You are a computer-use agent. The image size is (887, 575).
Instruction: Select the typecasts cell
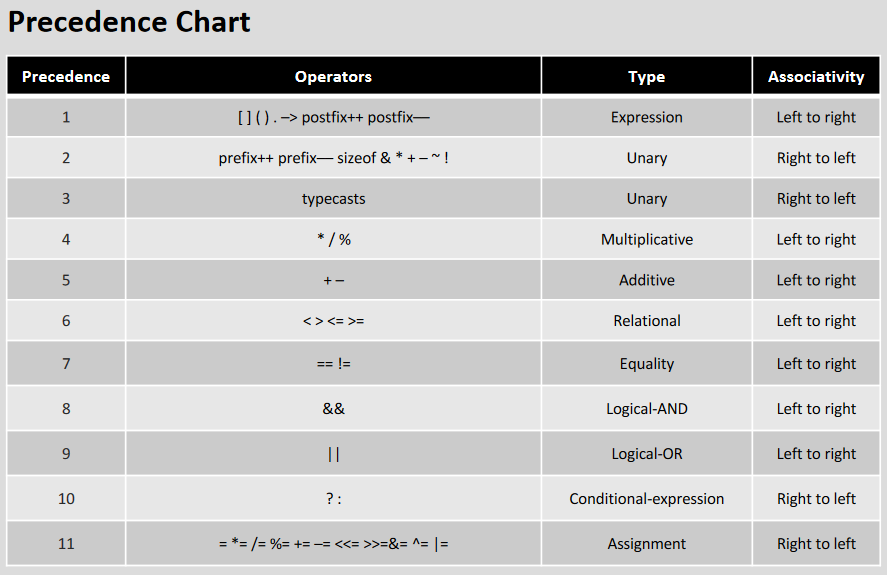click(x=333, y=199)
